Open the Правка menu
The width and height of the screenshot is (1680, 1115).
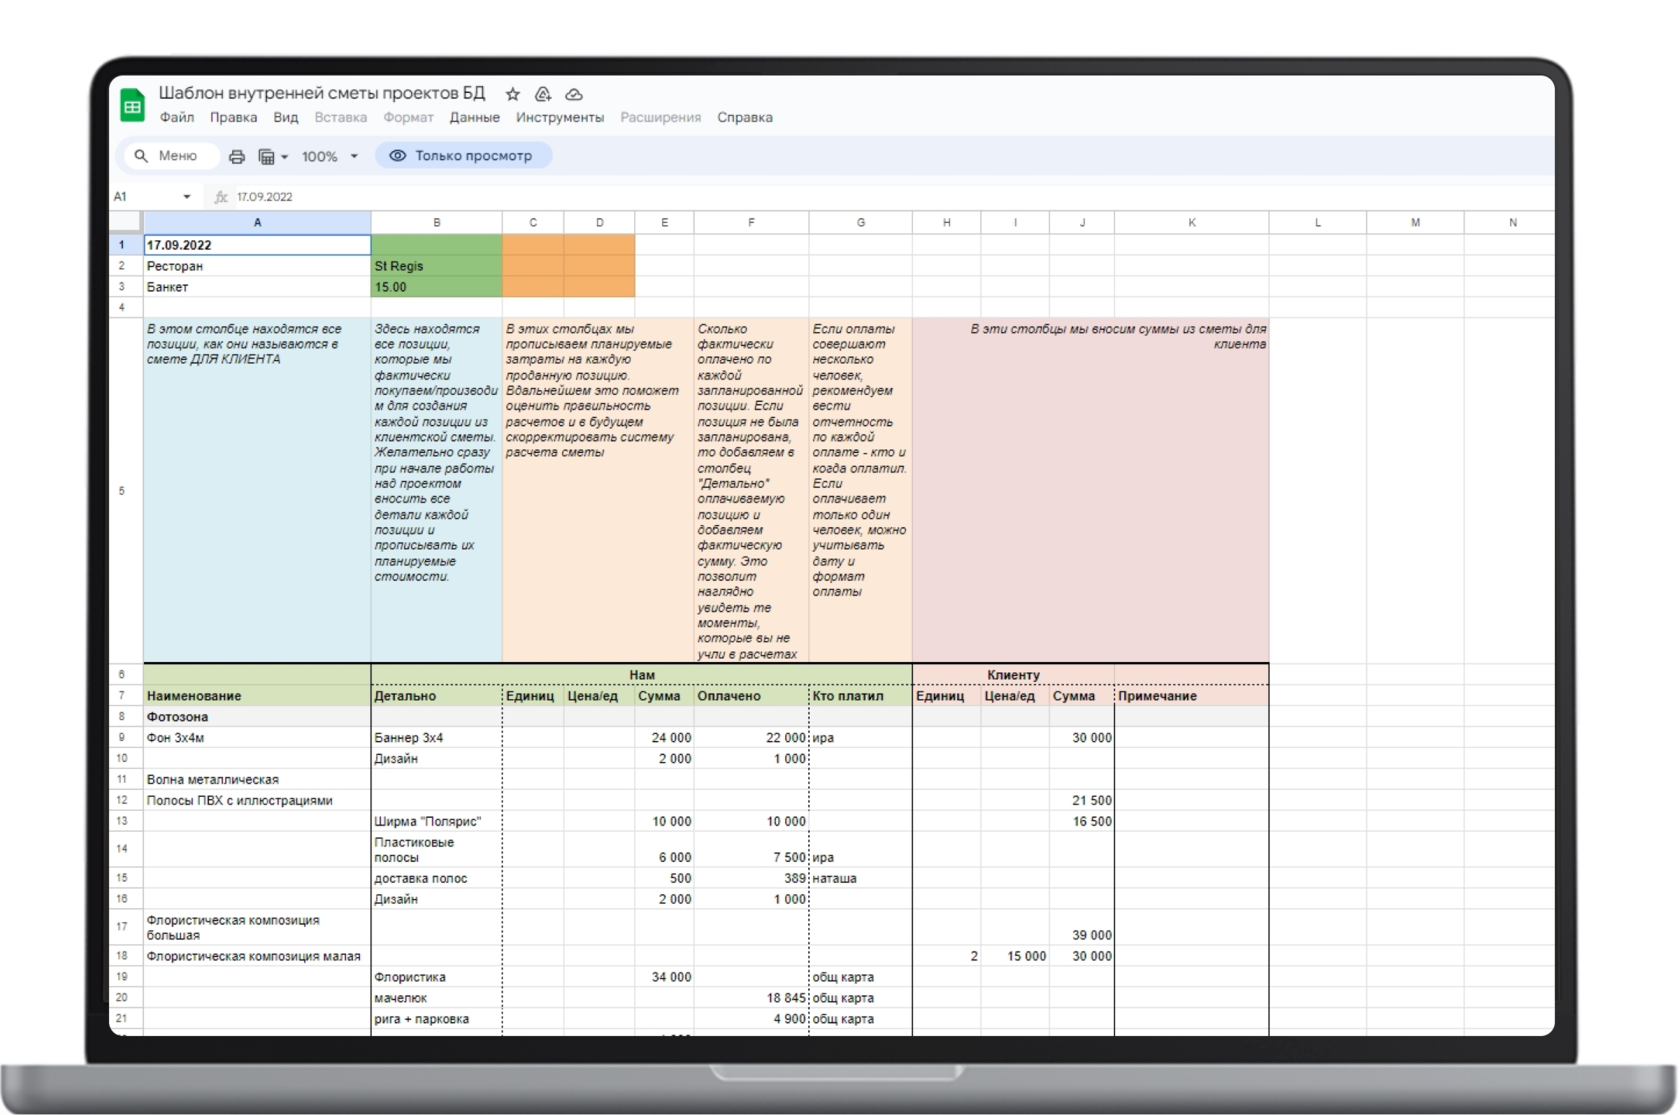click(x=233, y=117)
